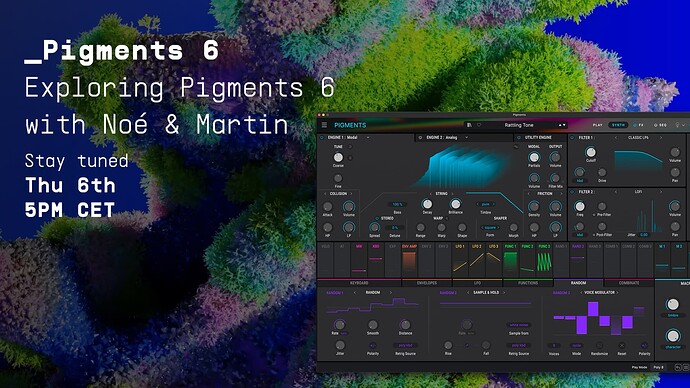Open the Play Mode Poly 8 dropdown
The height and width of the screenshot is (388, 690).
tap(659, 367)
